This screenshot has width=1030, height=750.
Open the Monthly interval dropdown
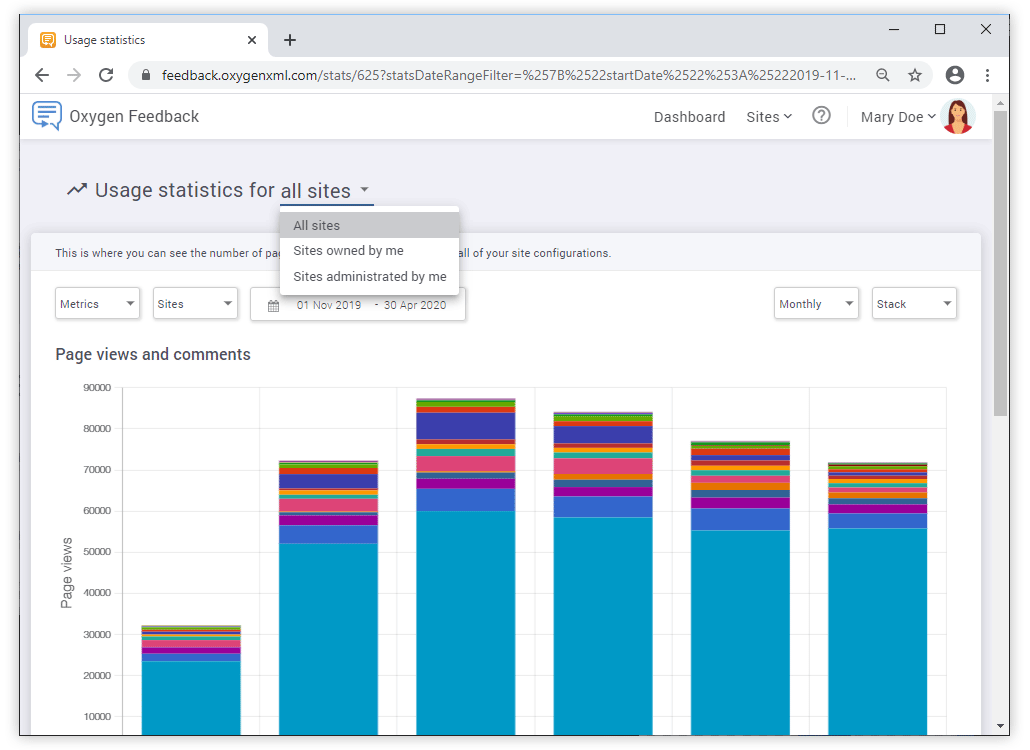coord(816,303)
